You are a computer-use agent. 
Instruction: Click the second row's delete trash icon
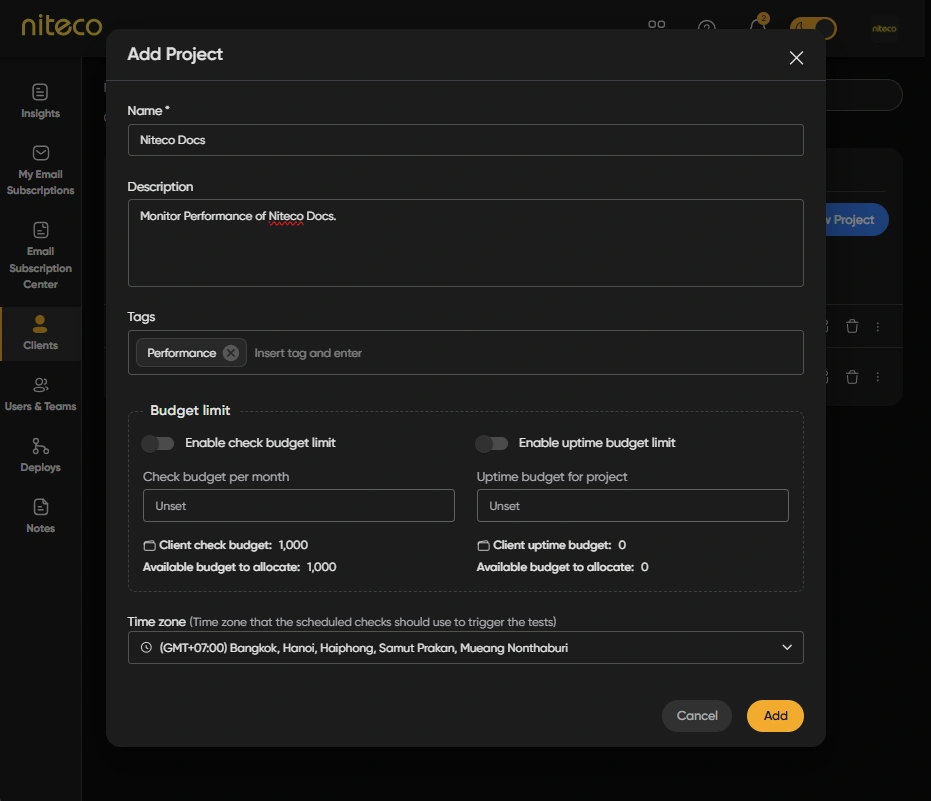[x=852, y=376]
